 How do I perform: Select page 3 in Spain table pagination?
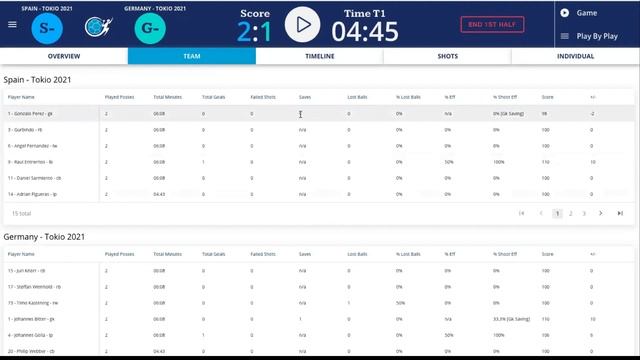point(584,213)
